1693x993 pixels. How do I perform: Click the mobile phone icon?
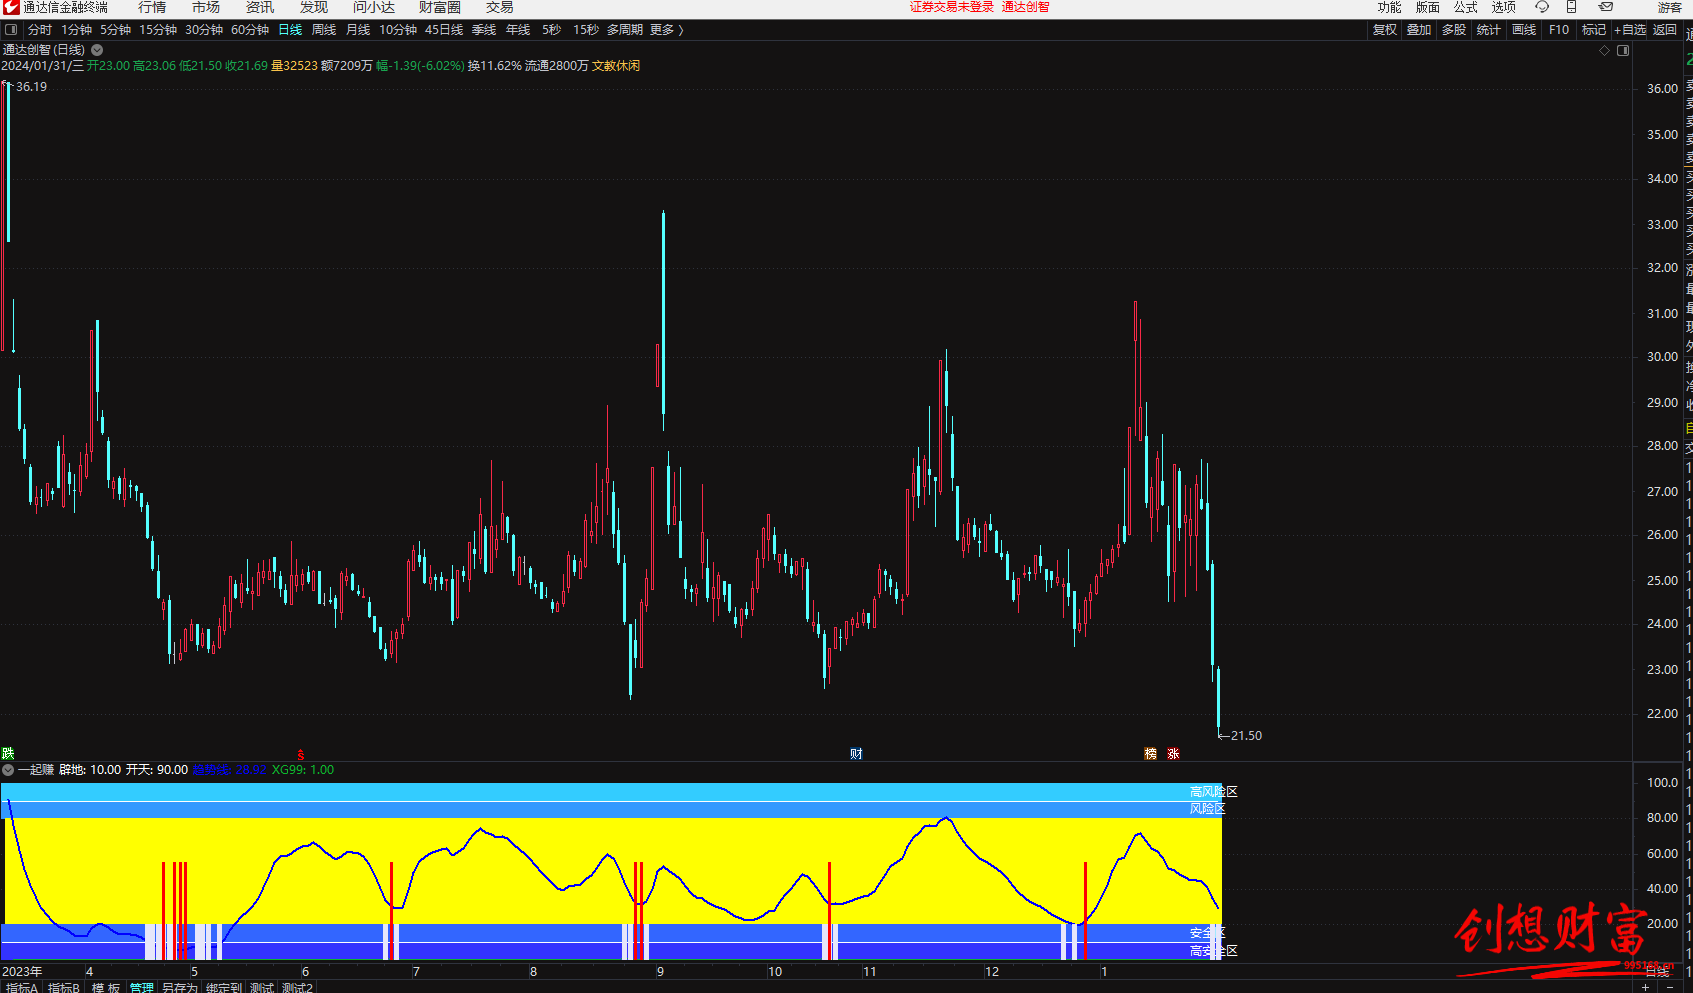[1571, 7]
